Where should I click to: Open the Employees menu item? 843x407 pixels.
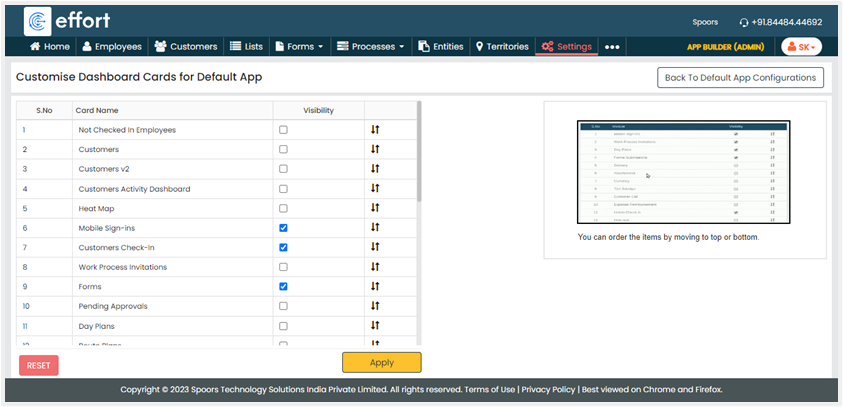click(112, 47)
